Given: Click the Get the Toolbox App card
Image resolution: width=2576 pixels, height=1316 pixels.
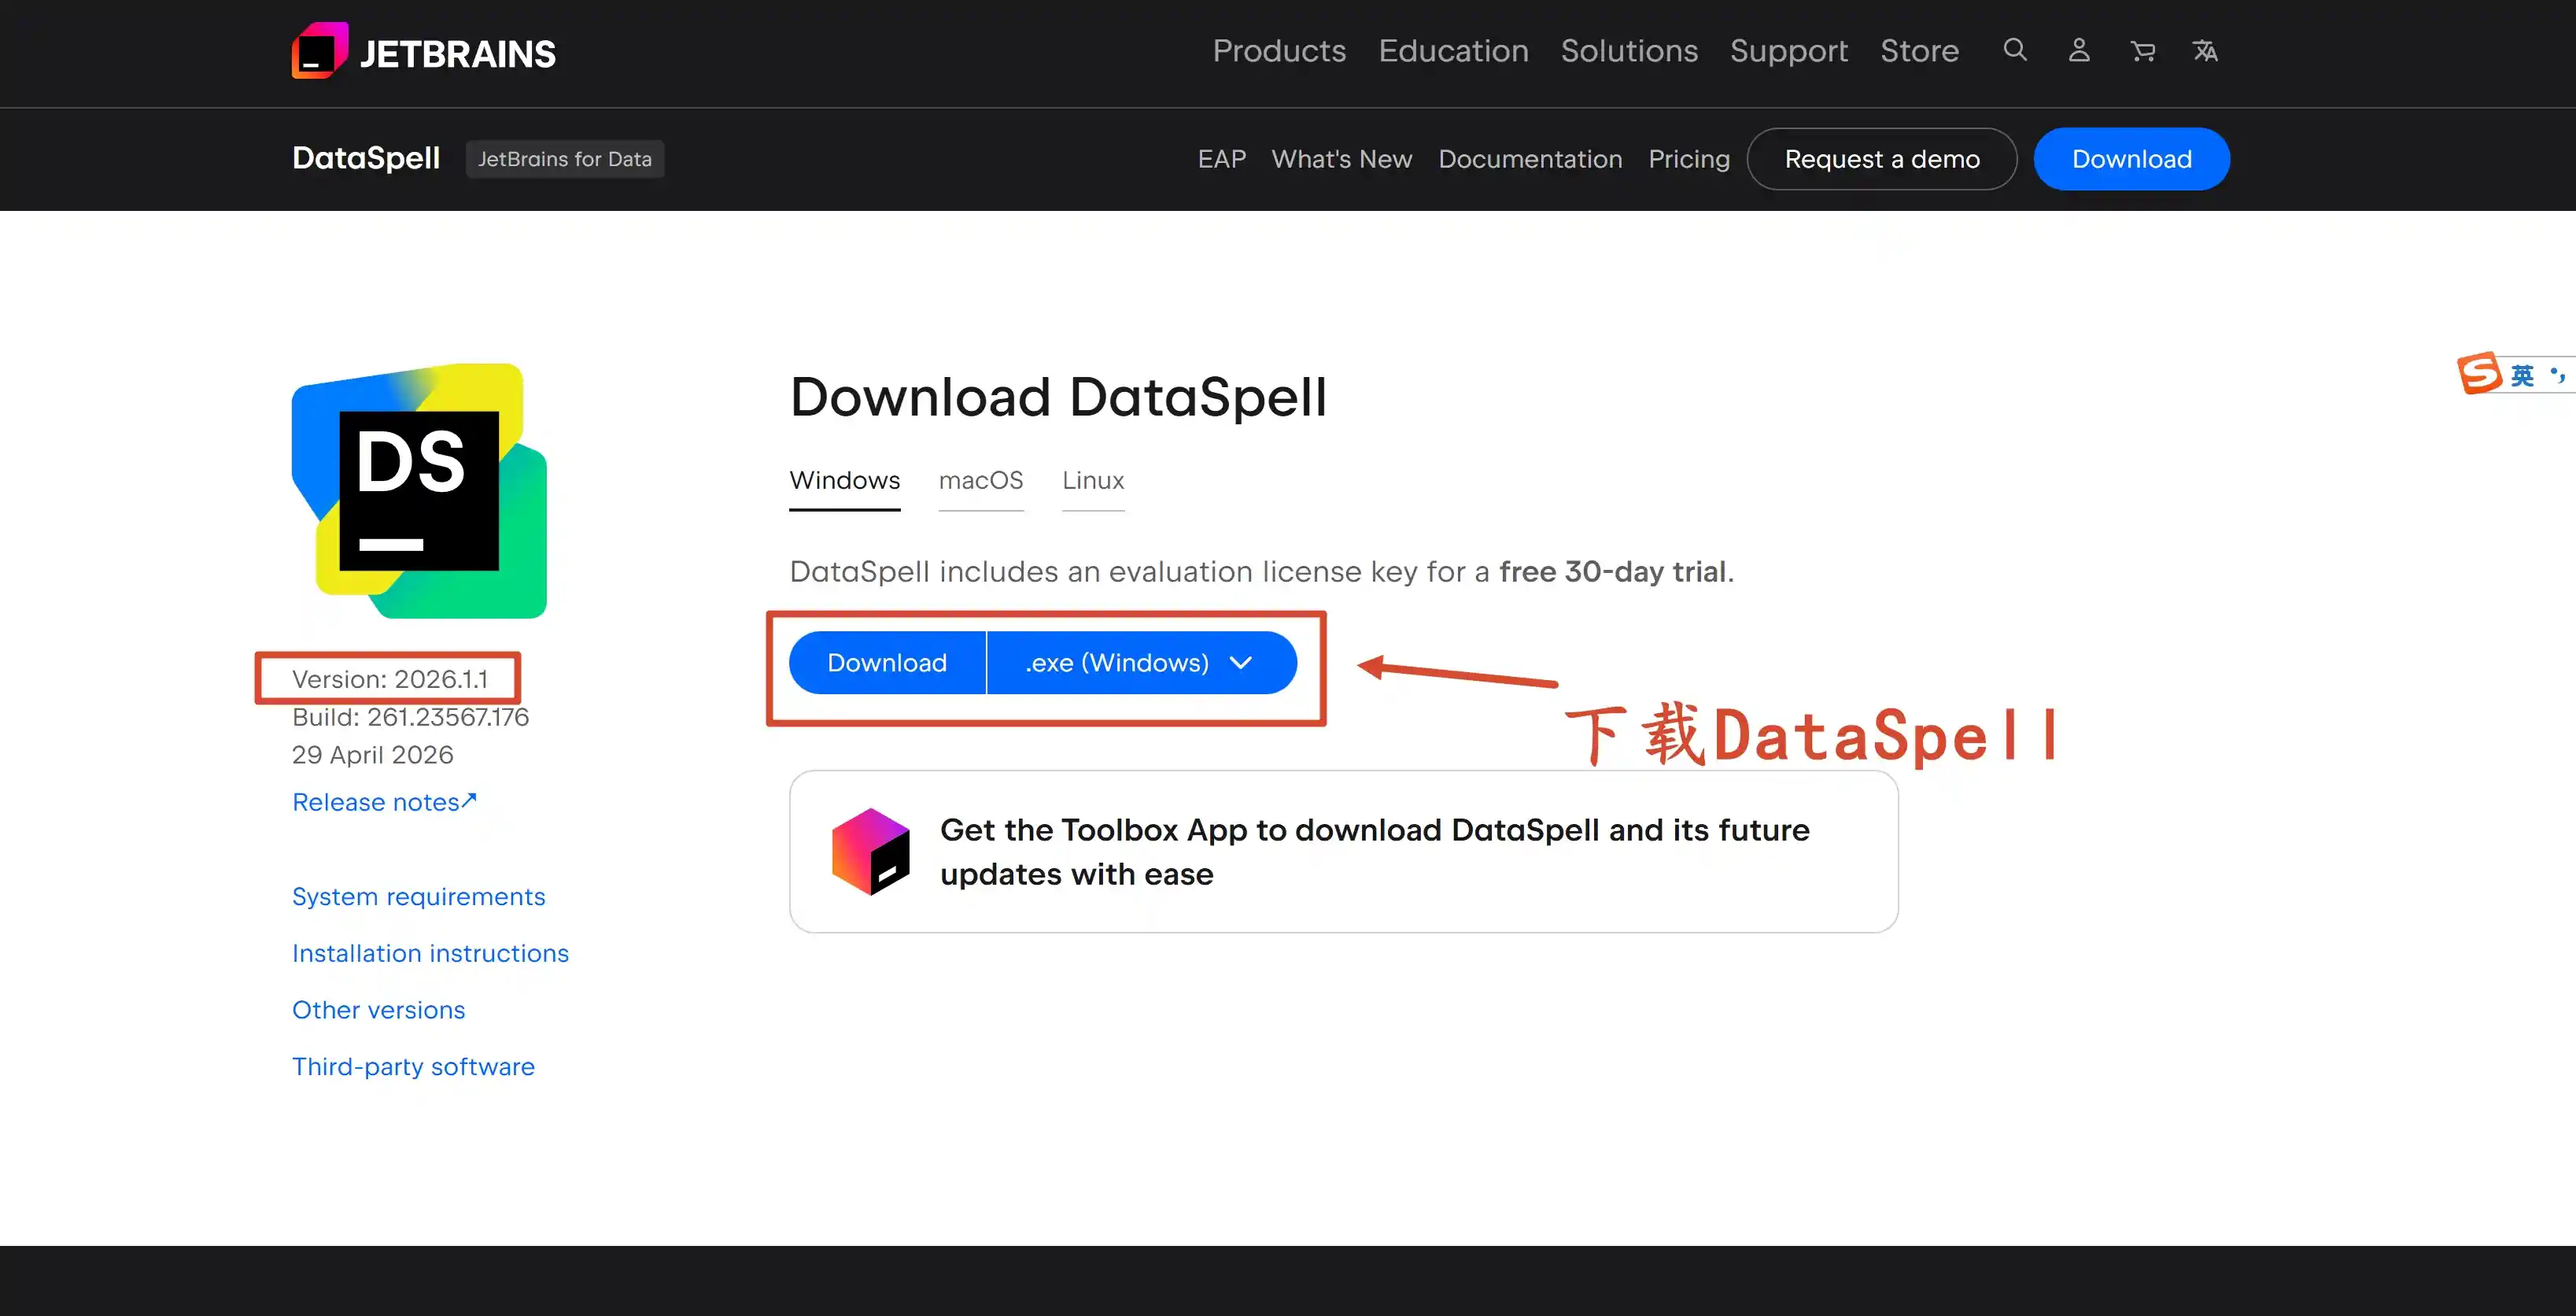Looking at the screenshot, I should tap(1343, 851).
